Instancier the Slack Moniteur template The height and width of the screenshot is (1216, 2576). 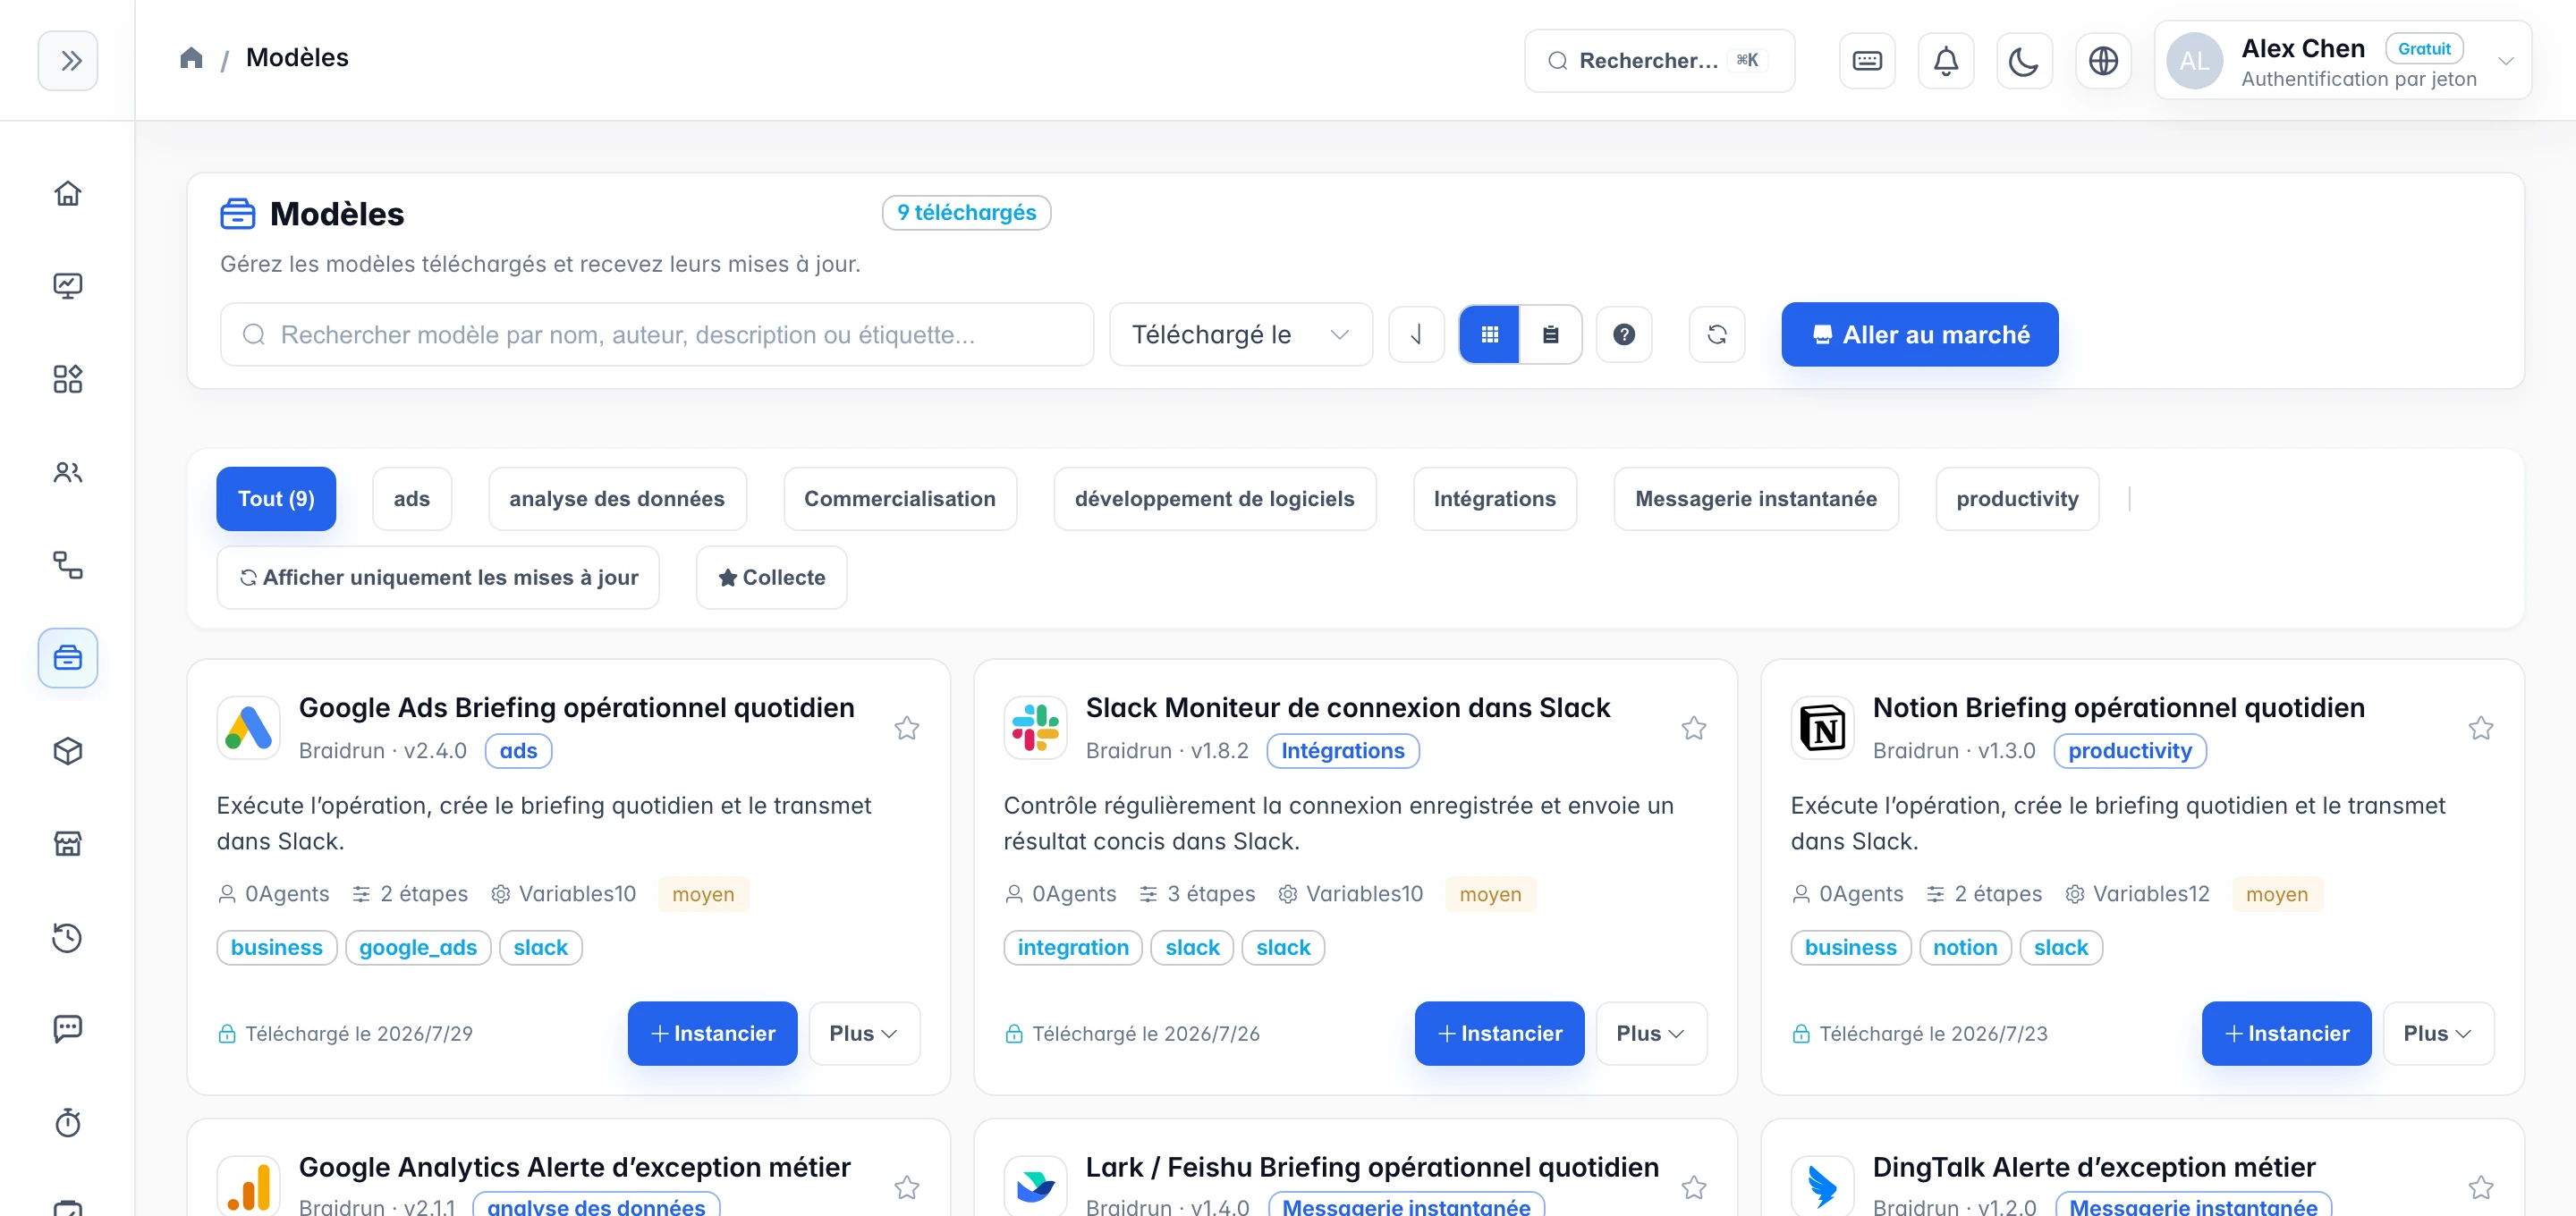[x=1499, y=1034]
